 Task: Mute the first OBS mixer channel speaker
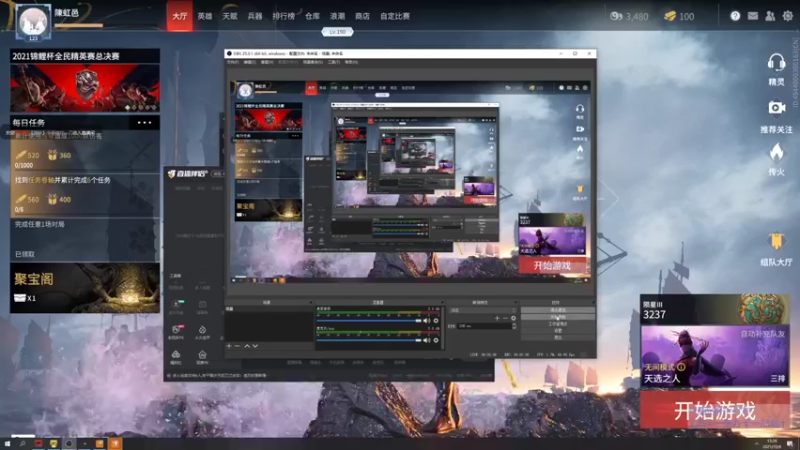coord(427,321)
